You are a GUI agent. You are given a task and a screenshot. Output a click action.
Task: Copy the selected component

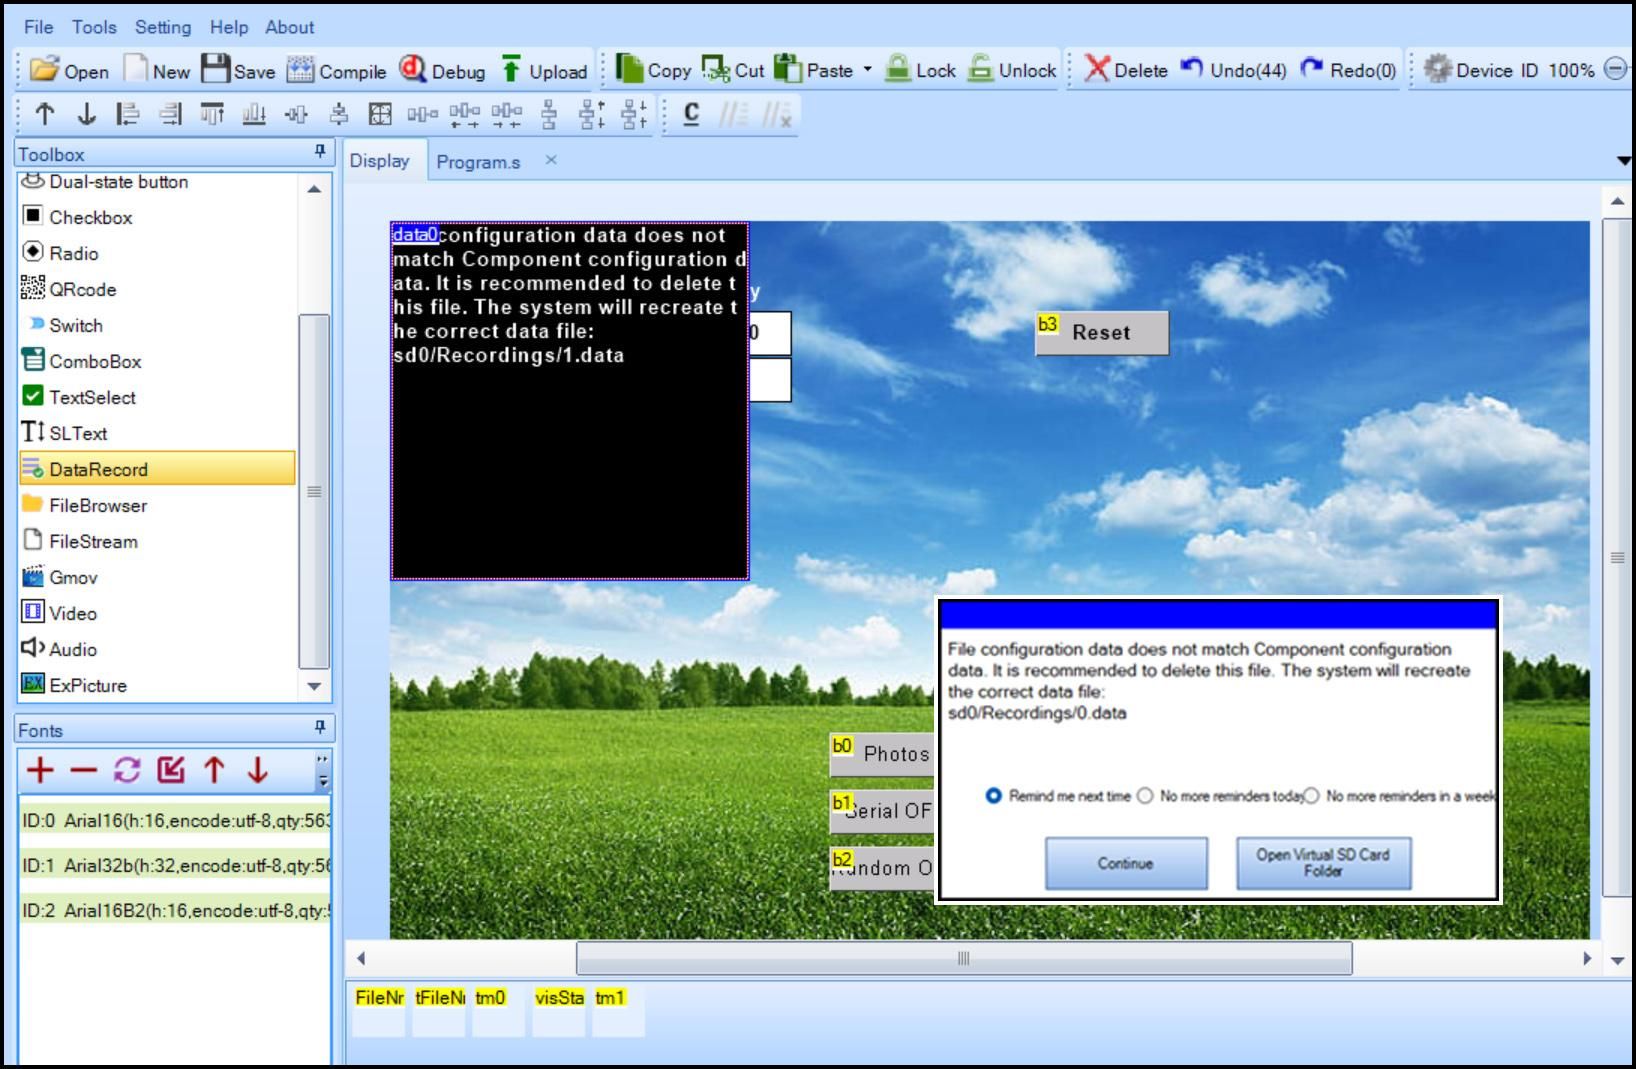(x=653, y=70)
